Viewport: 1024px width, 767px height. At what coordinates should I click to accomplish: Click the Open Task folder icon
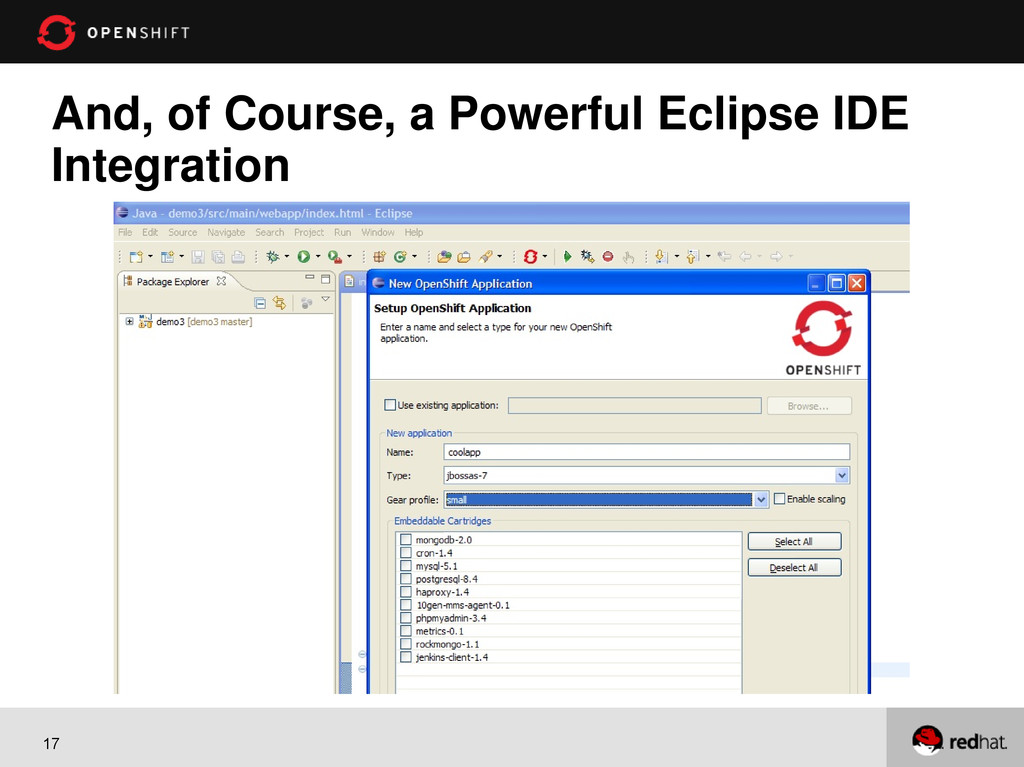tap(464, 257)
